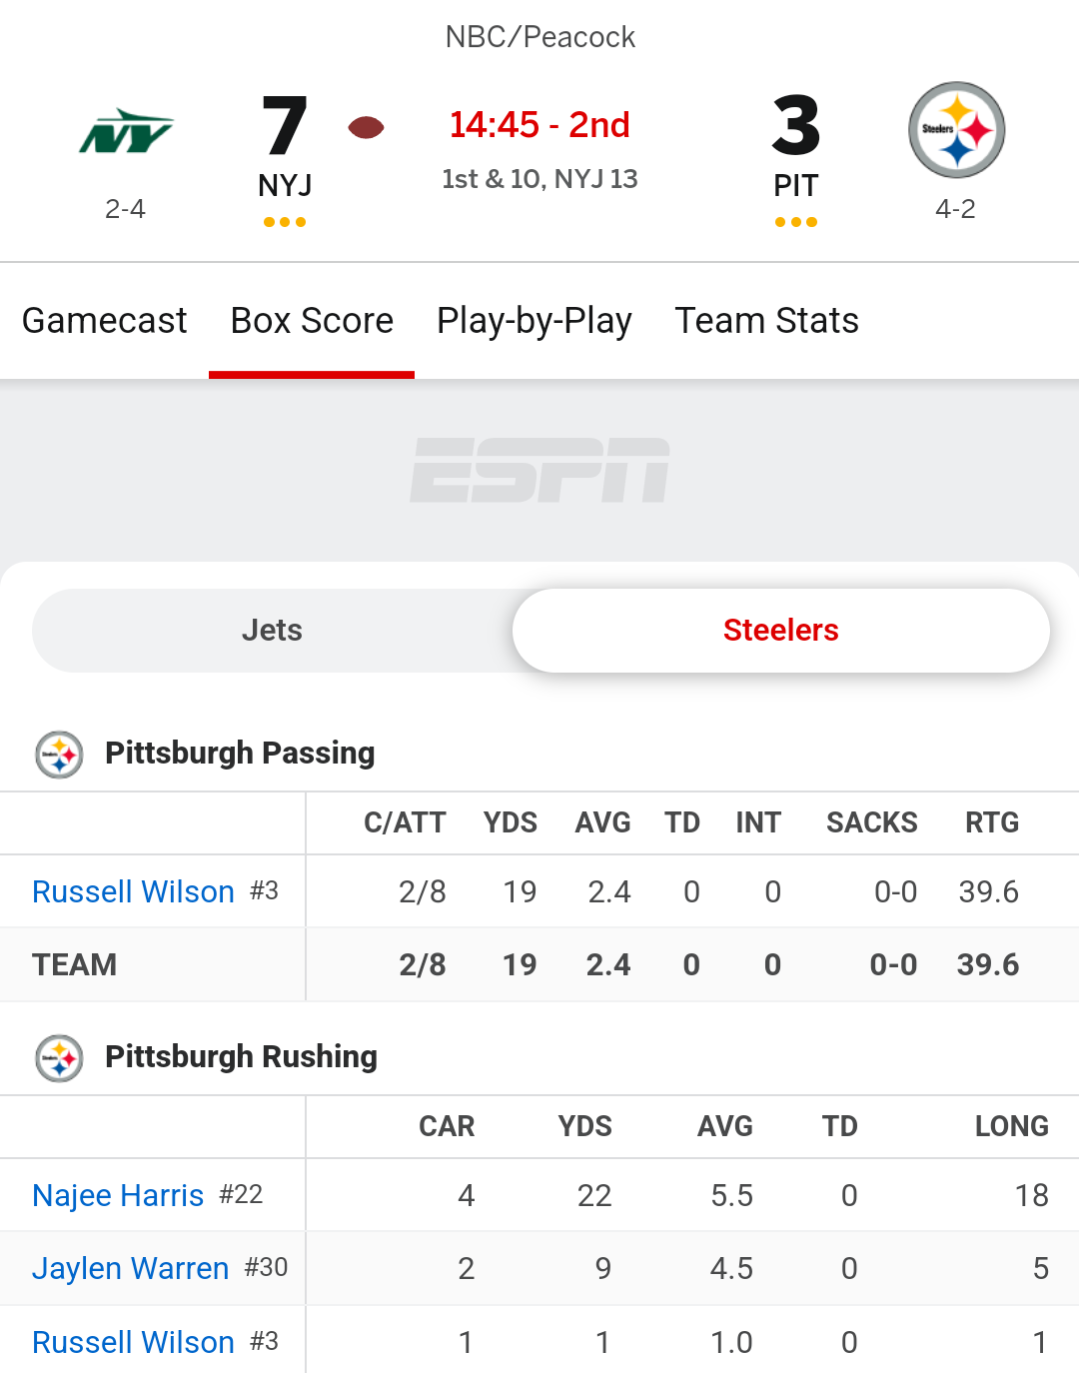Select the Steelers team toggle
The width and height of the screenshot is (1079, 1373).
point(781,630)
